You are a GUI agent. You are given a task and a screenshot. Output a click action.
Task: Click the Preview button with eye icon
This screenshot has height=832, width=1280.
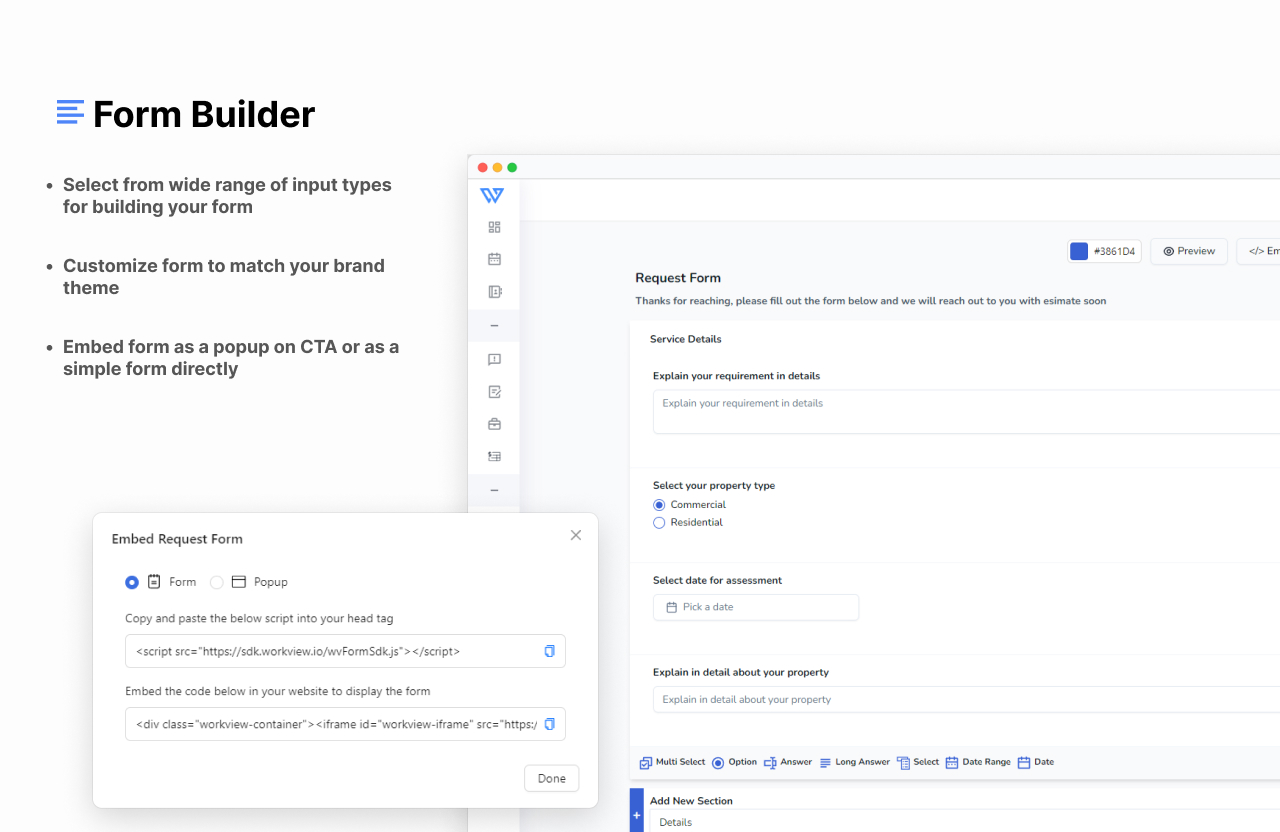(1189, 251)
